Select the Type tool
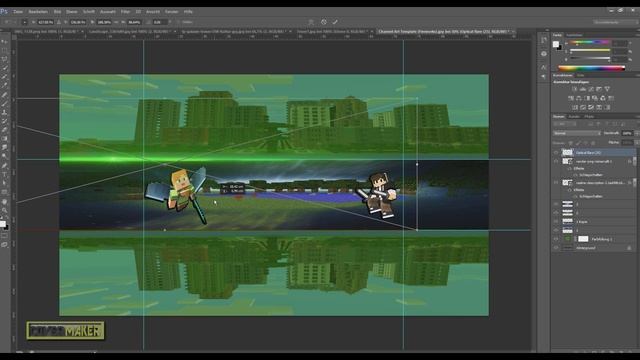The image size is (640, 360). [x=4, y=174]
